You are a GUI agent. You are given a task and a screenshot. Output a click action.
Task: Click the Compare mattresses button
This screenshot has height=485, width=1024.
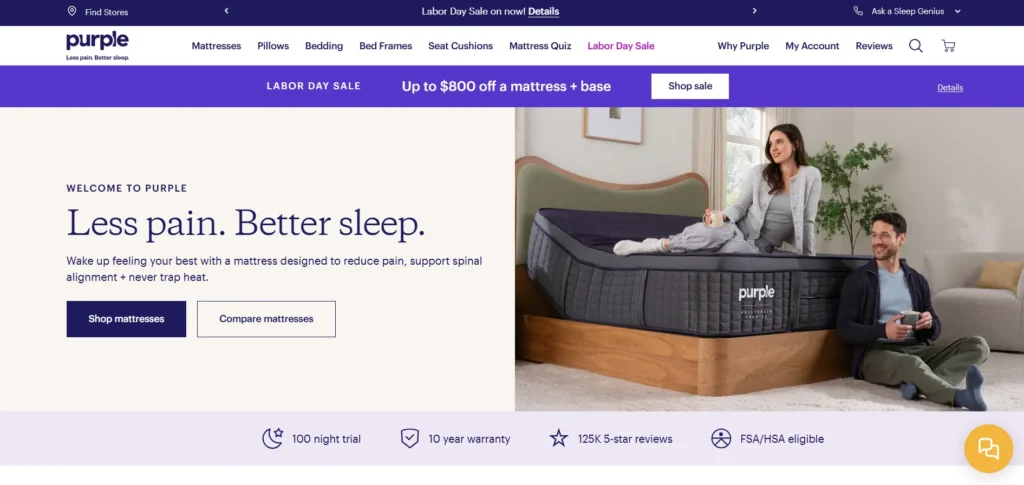click(266, 319)
